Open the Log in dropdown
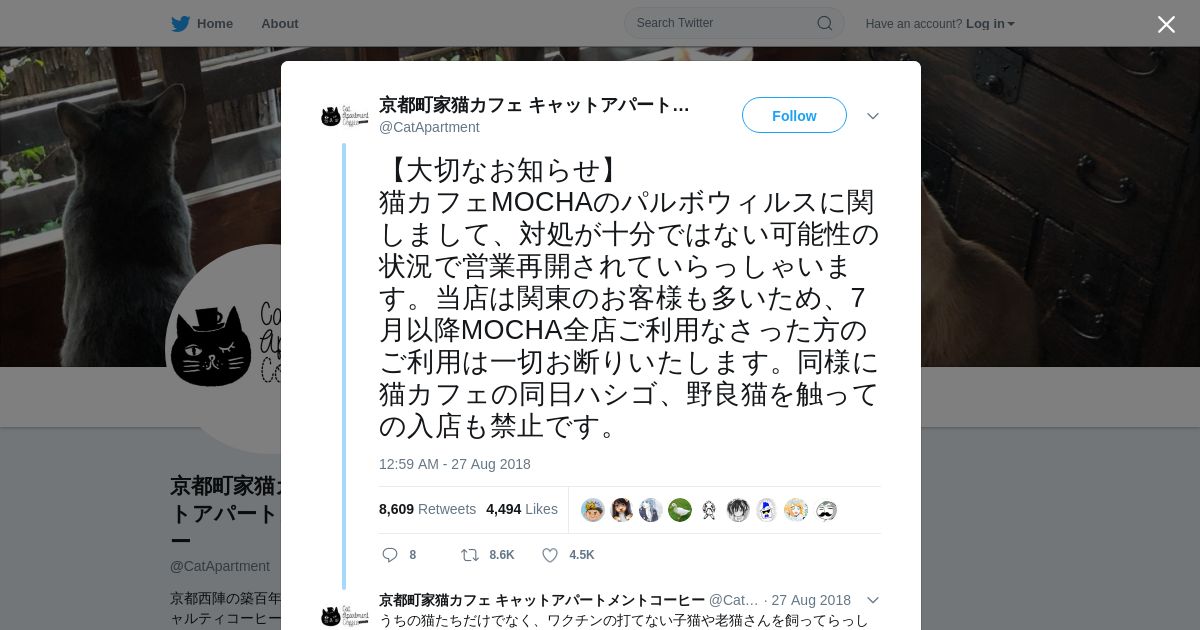Image resolution: width=1200 pixels, height=630 pixels. 990,23
